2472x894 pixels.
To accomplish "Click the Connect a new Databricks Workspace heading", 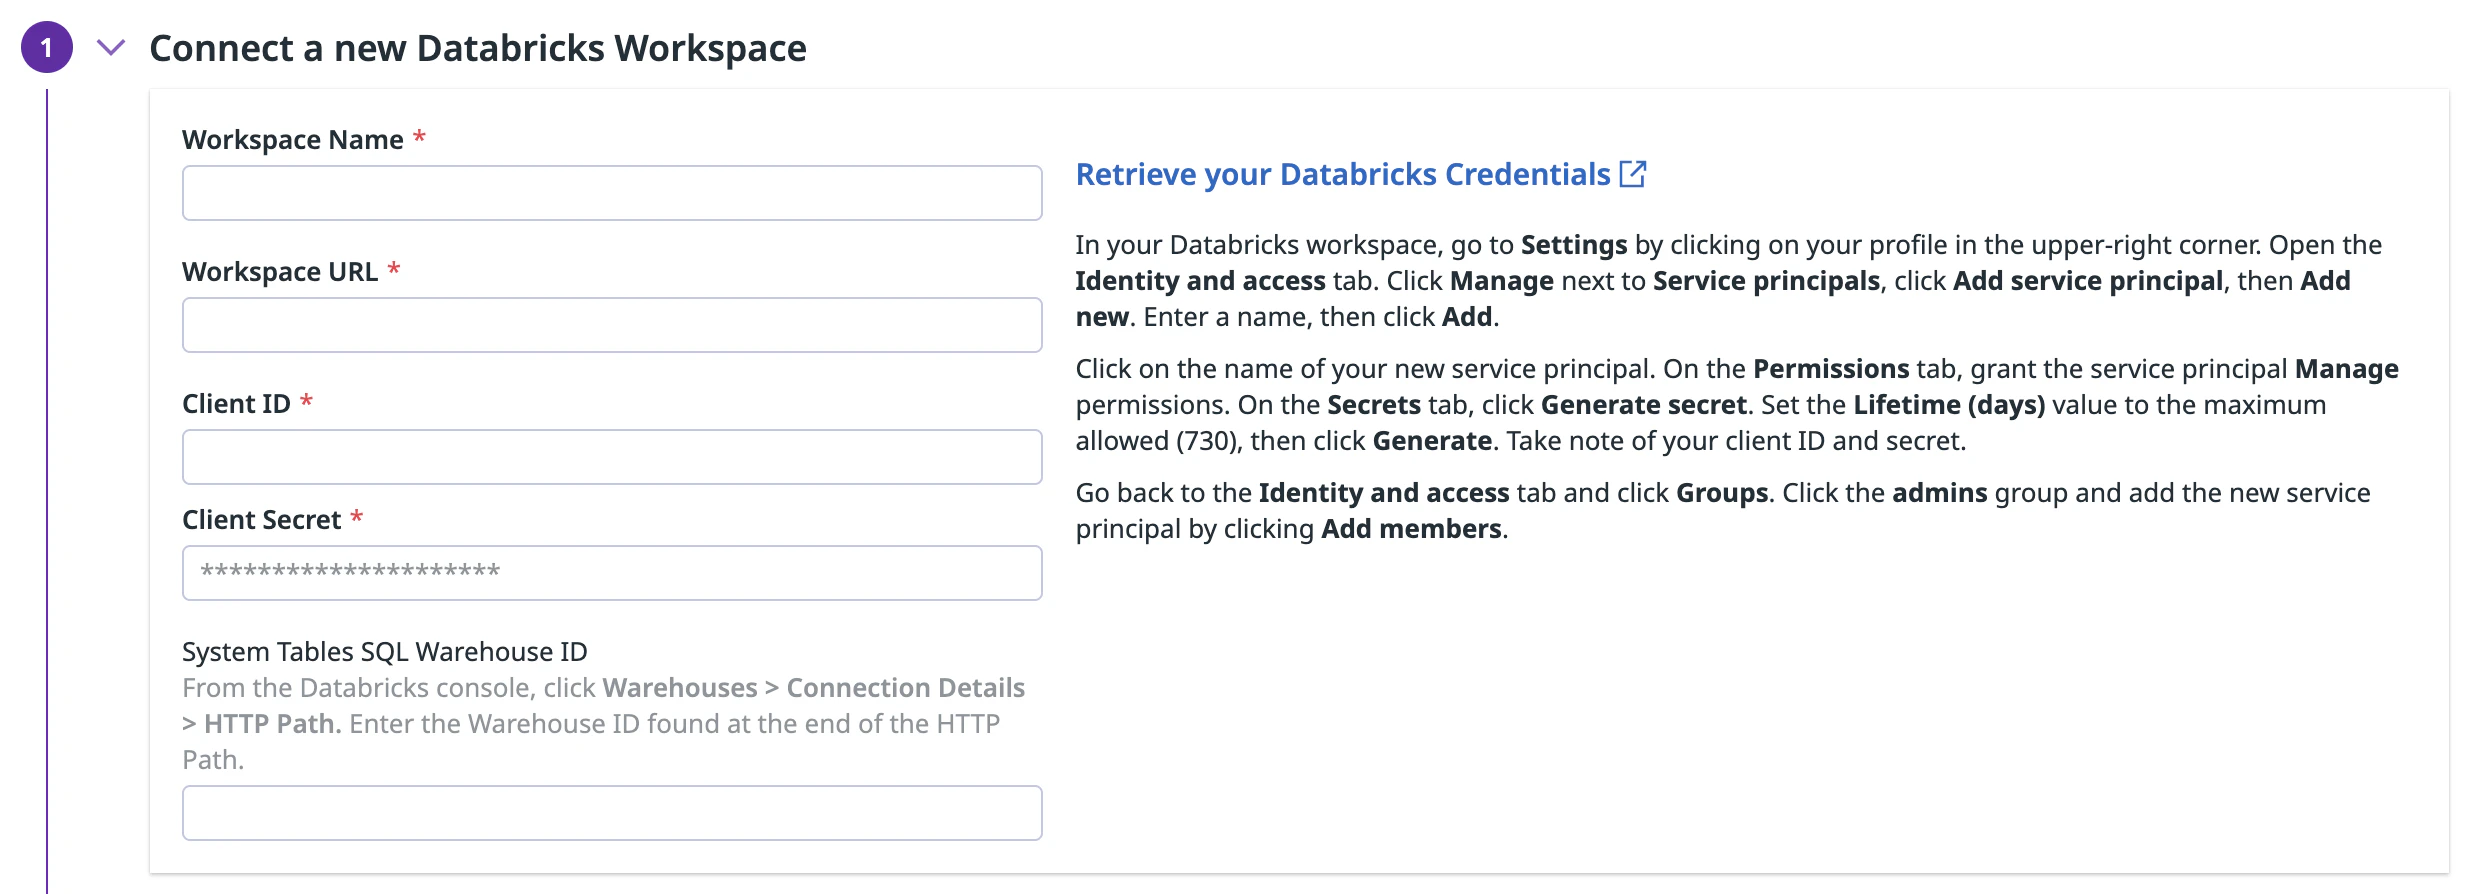I will coord(477,48).
